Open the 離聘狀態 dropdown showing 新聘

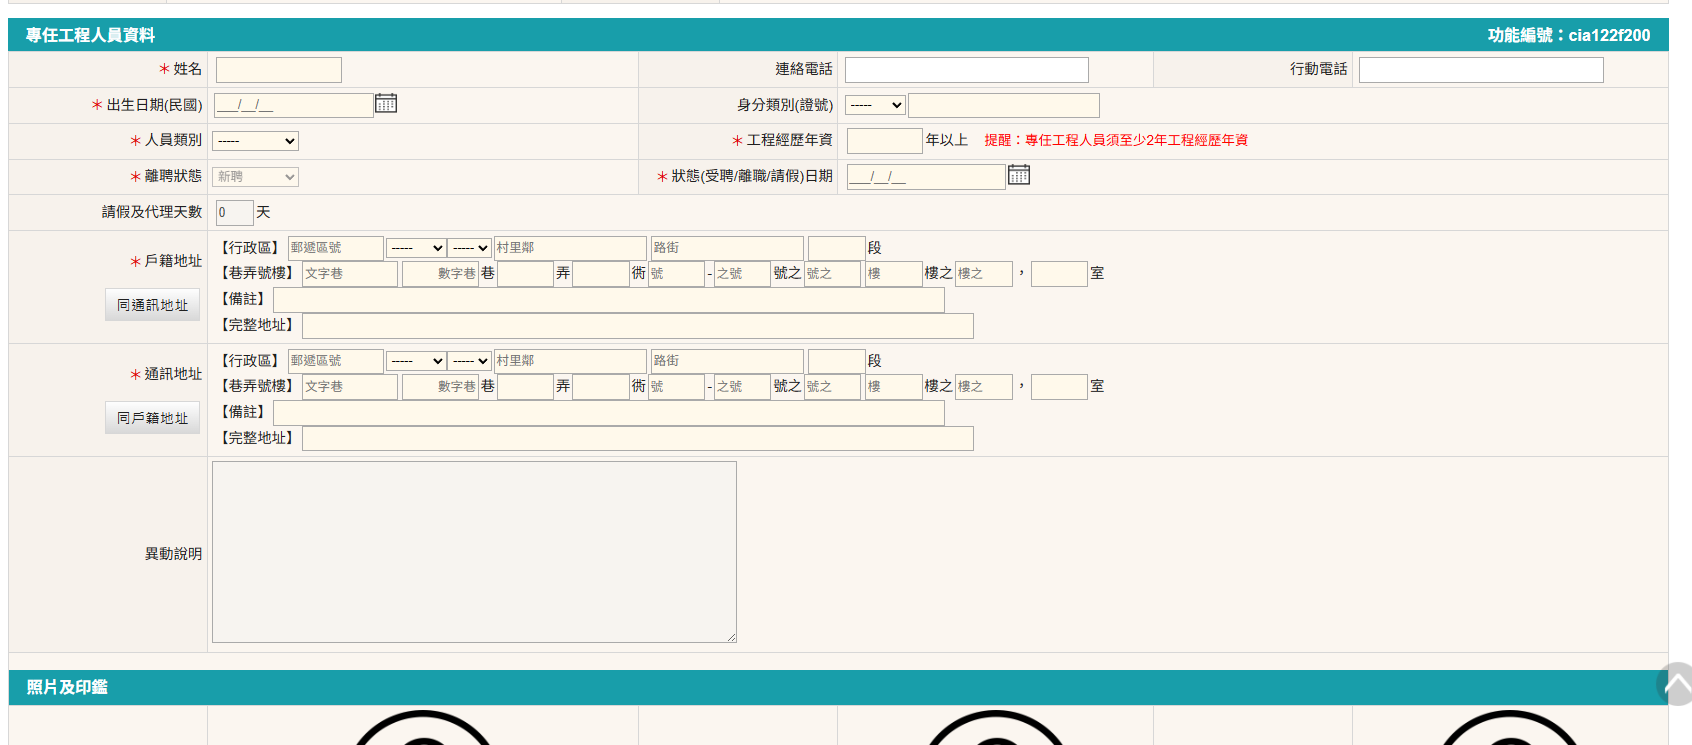tap(255, 177)
